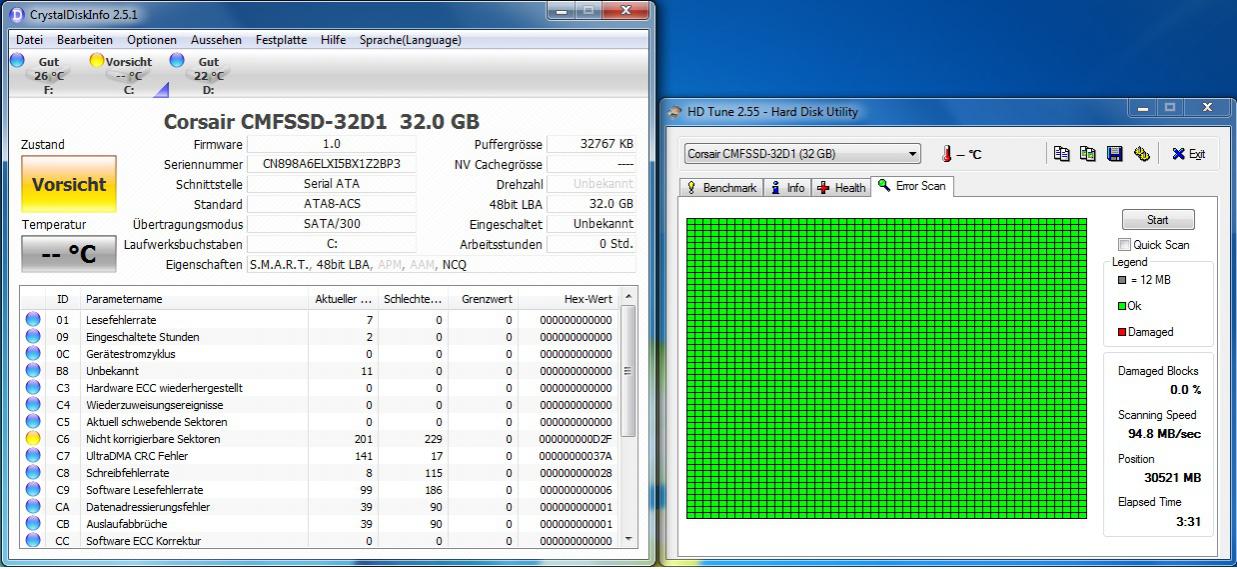This screenshot has height=569, width=1237.
Task: Select the D: drive status orb in CrystalDiskInfo
Action: 177,60
